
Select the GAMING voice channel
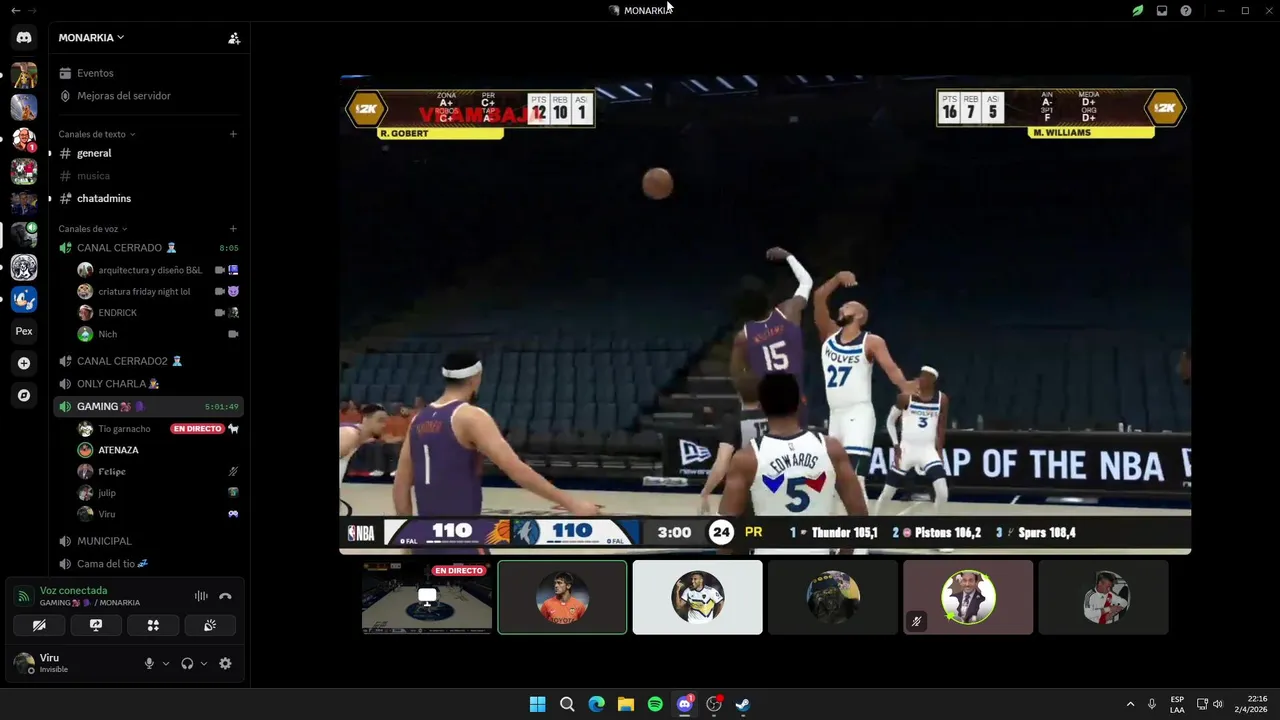coord(148,407)
